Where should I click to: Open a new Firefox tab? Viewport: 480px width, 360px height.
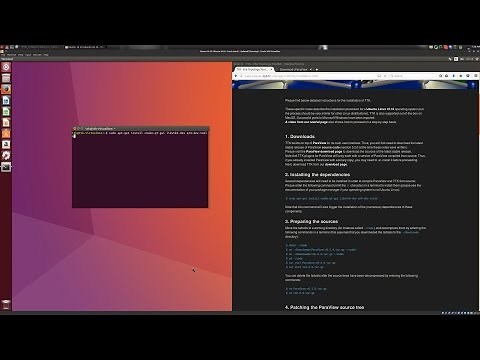click(x=317, y=69)
